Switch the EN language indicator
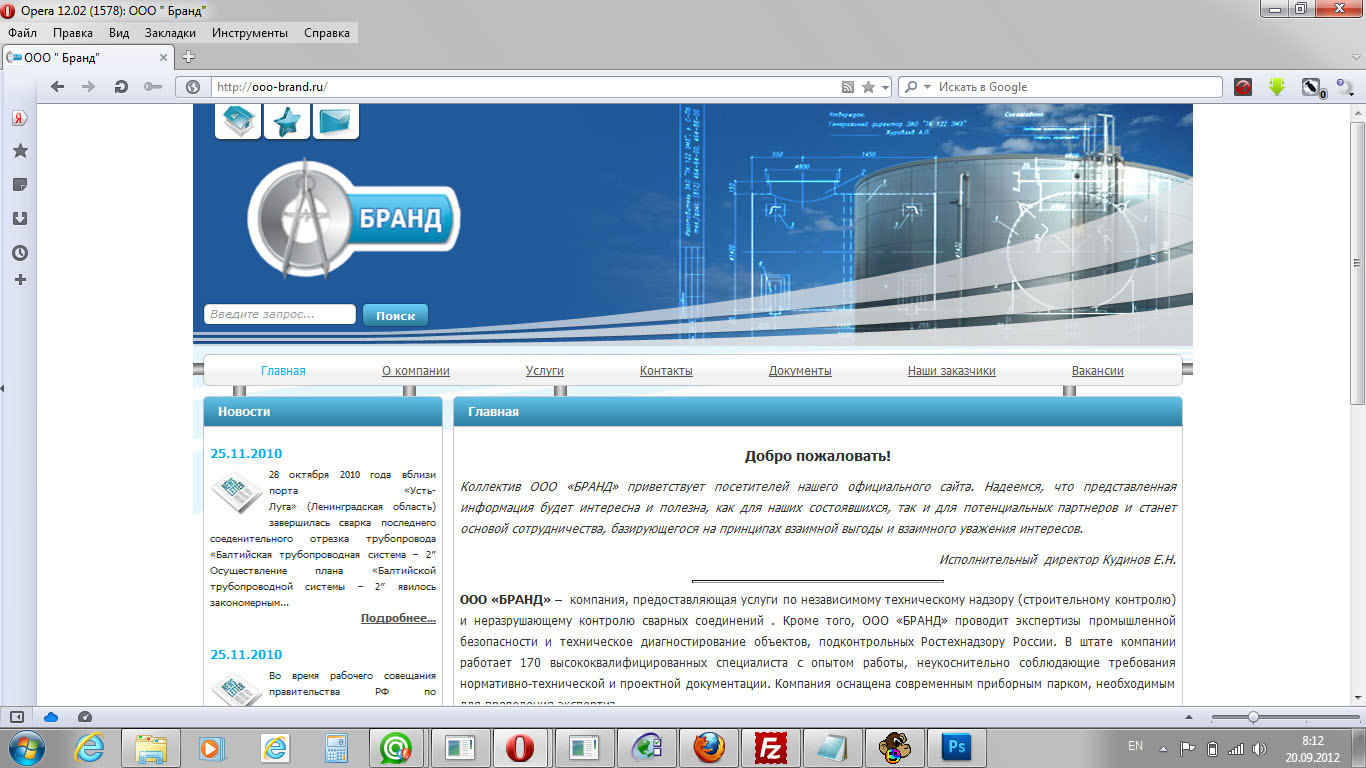 1135,746
